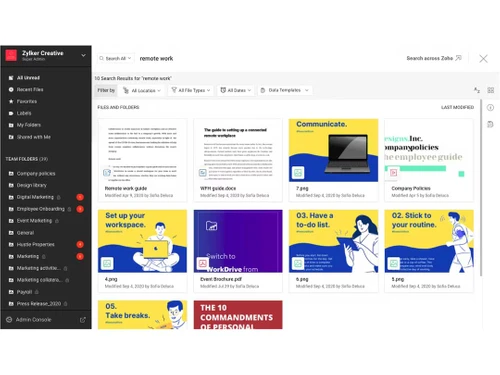Open the WFH guide.docx thumbnail

(x=238, y=150)
